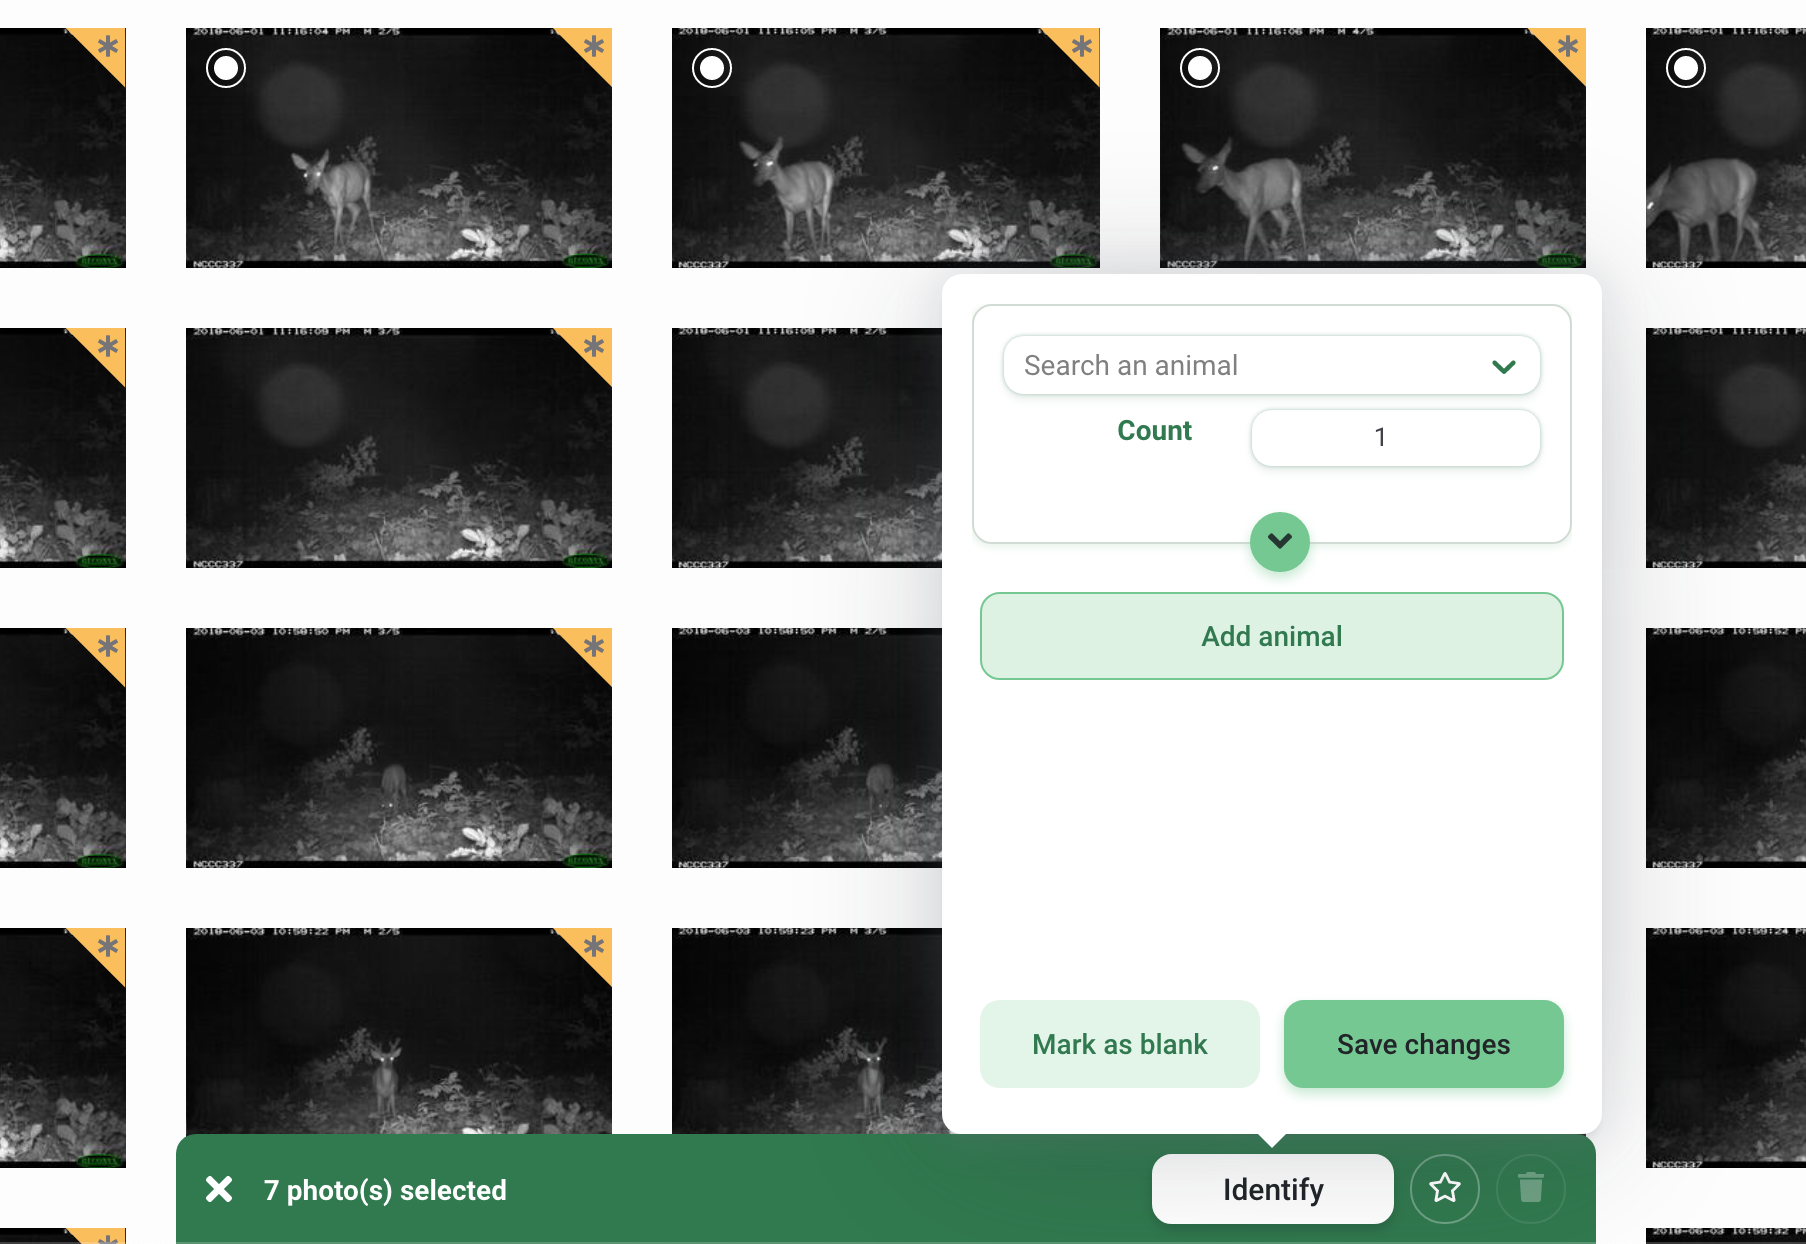
Task: Expand animal details with green chevron circle
Action: tap(1280, 542)
